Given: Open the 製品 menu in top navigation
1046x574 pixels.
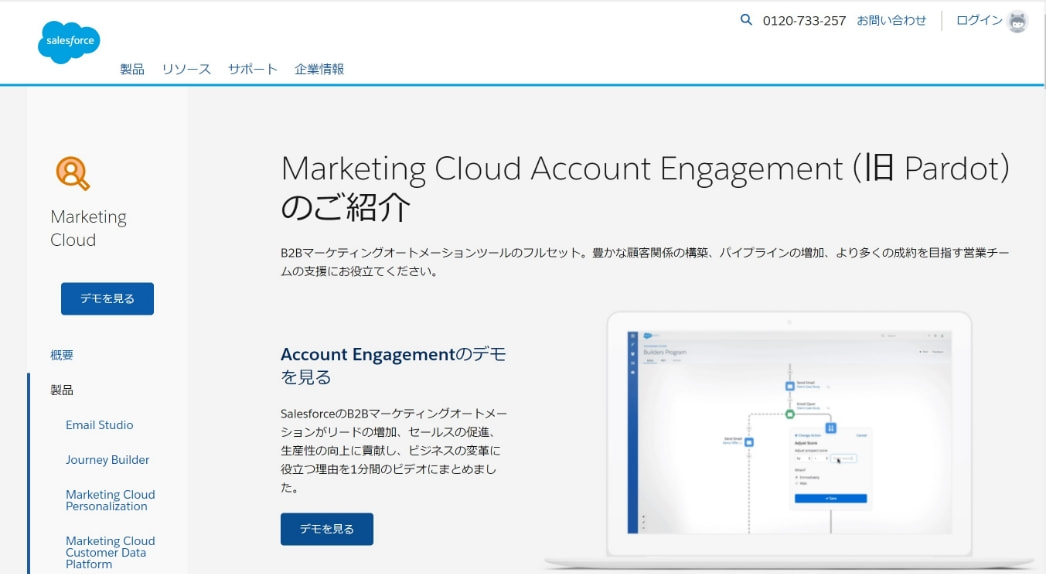Looking at the screenshot, I should [132, 69].
